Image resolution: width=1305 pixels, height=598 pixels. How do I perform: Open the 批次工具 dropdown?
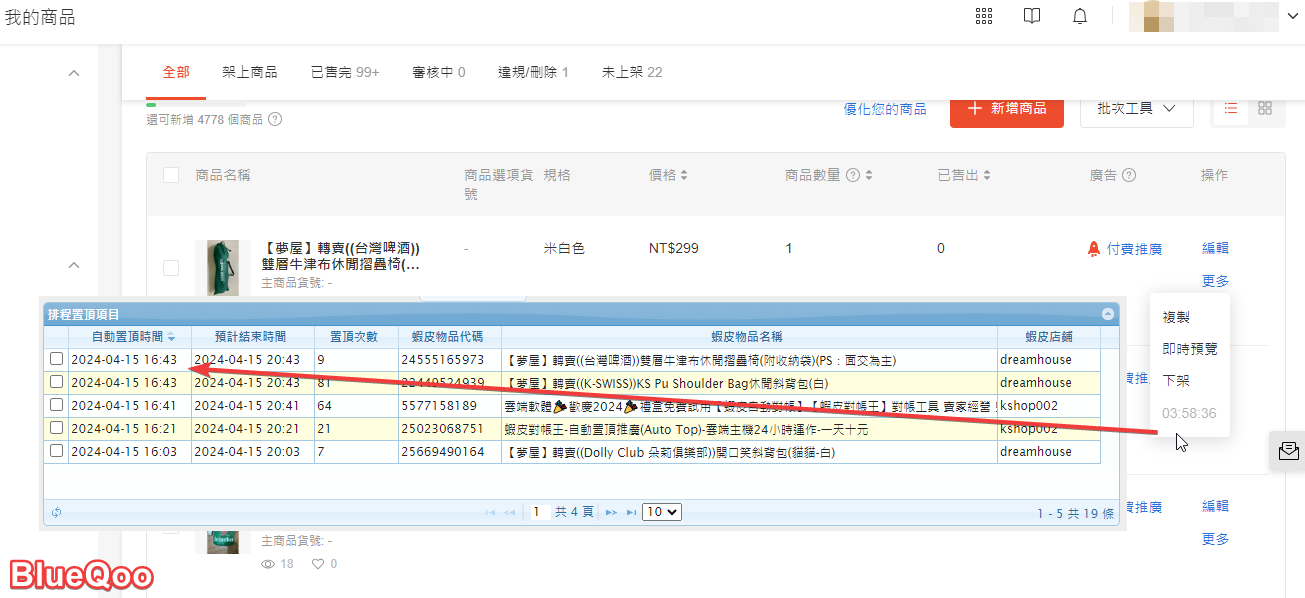point(1136,108)
